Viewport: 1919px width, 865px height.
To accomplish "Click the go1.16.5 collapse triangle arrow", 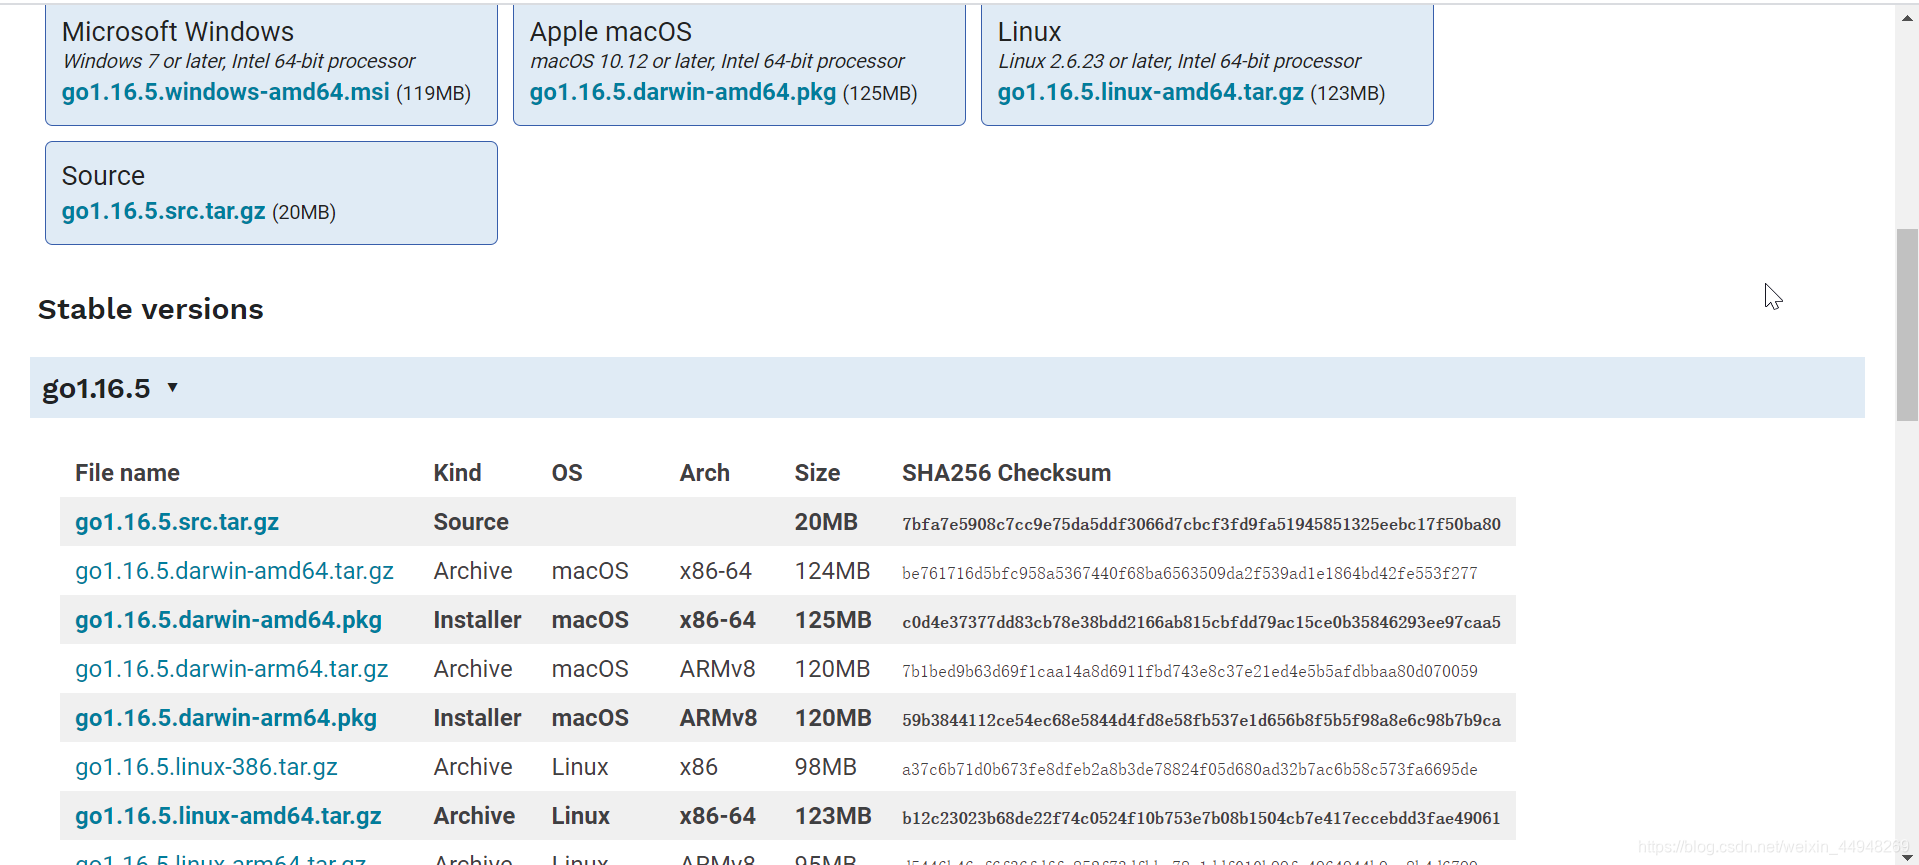I will (x=172, y=387).
